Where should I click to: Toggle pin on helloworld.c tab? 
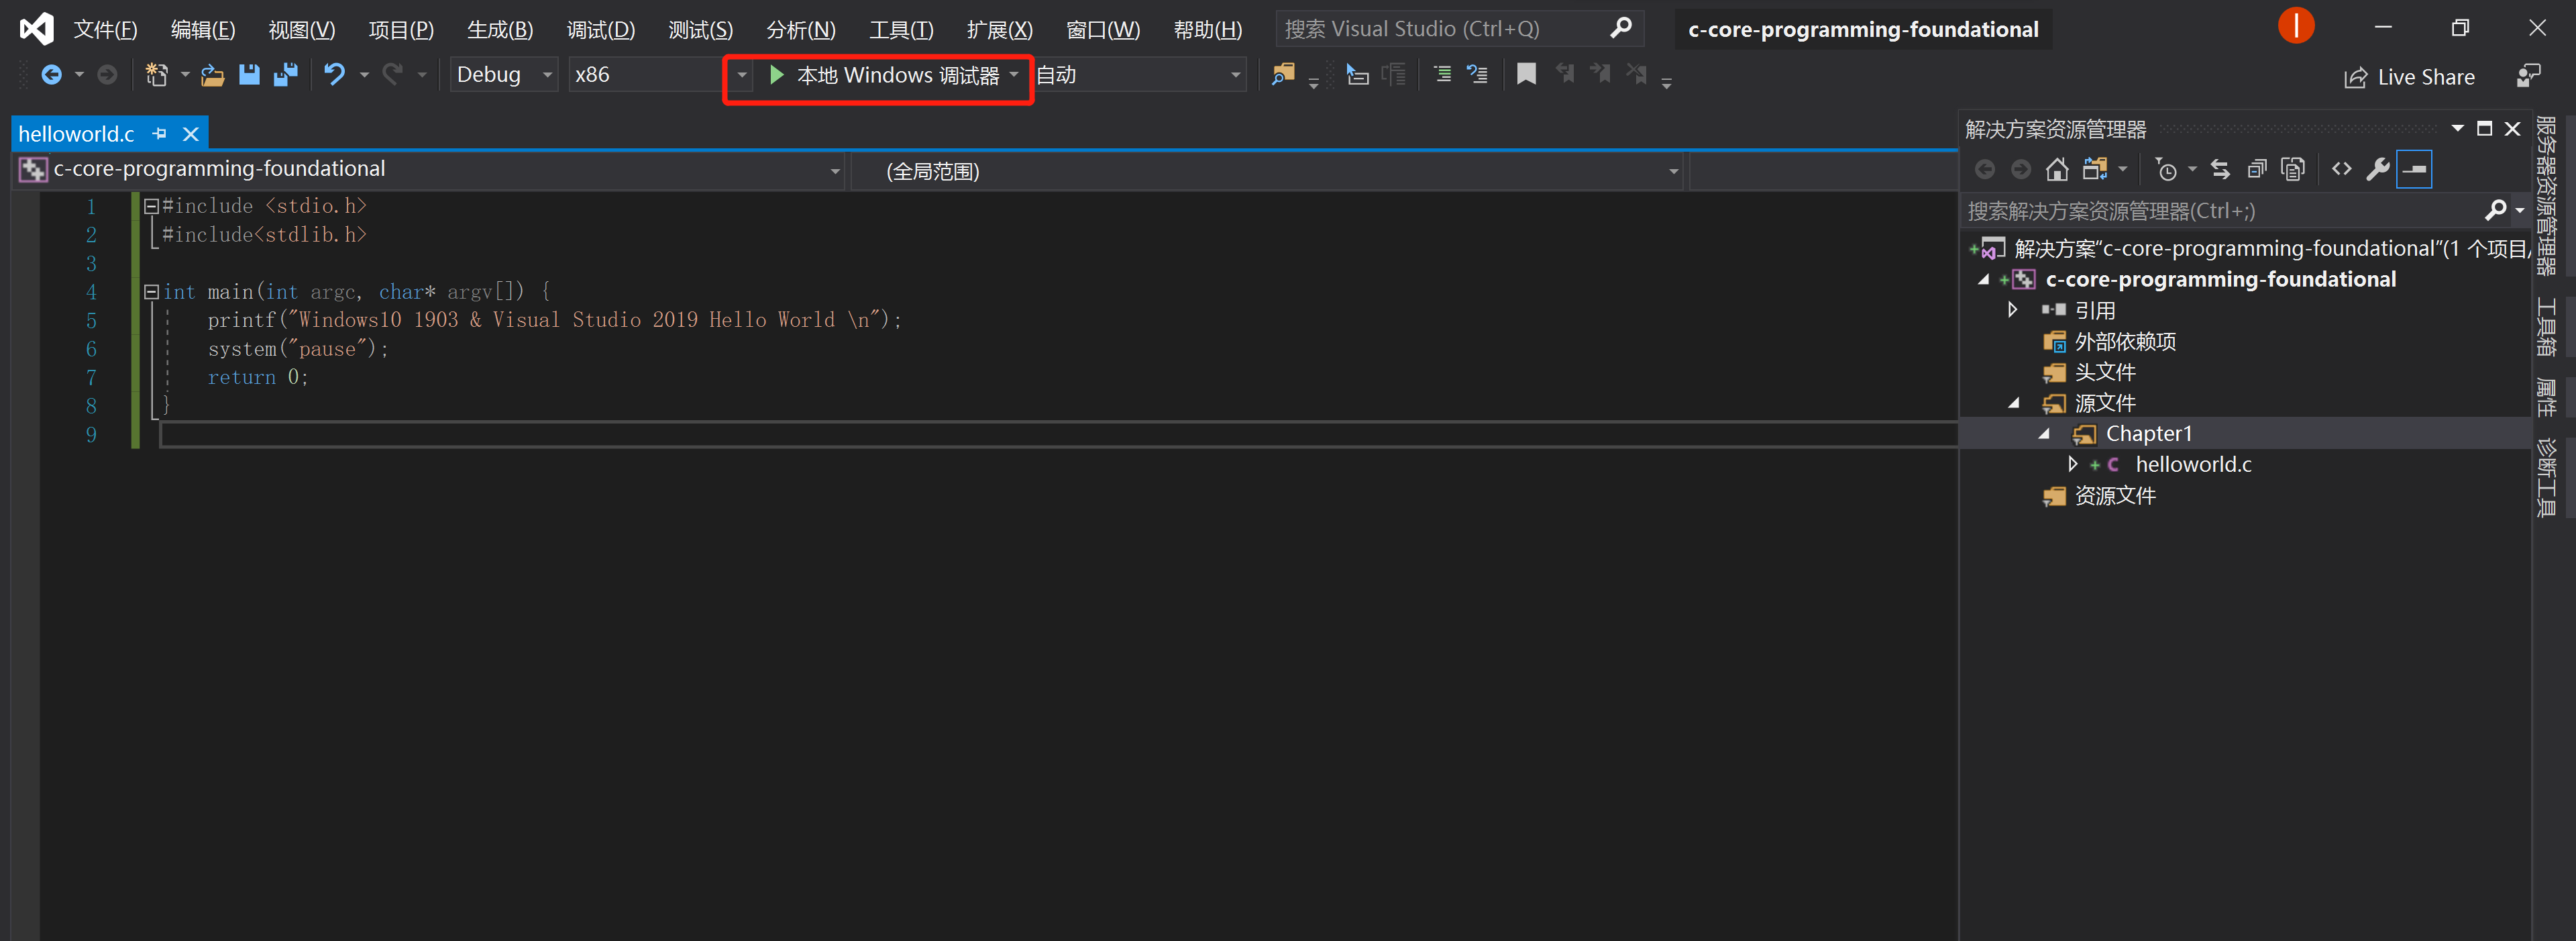[x=160, y=133]
